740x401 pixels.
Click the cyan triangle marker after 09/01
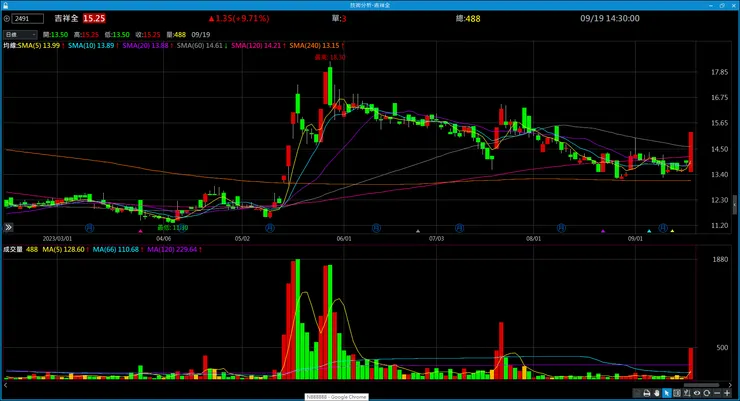(649, 231)
